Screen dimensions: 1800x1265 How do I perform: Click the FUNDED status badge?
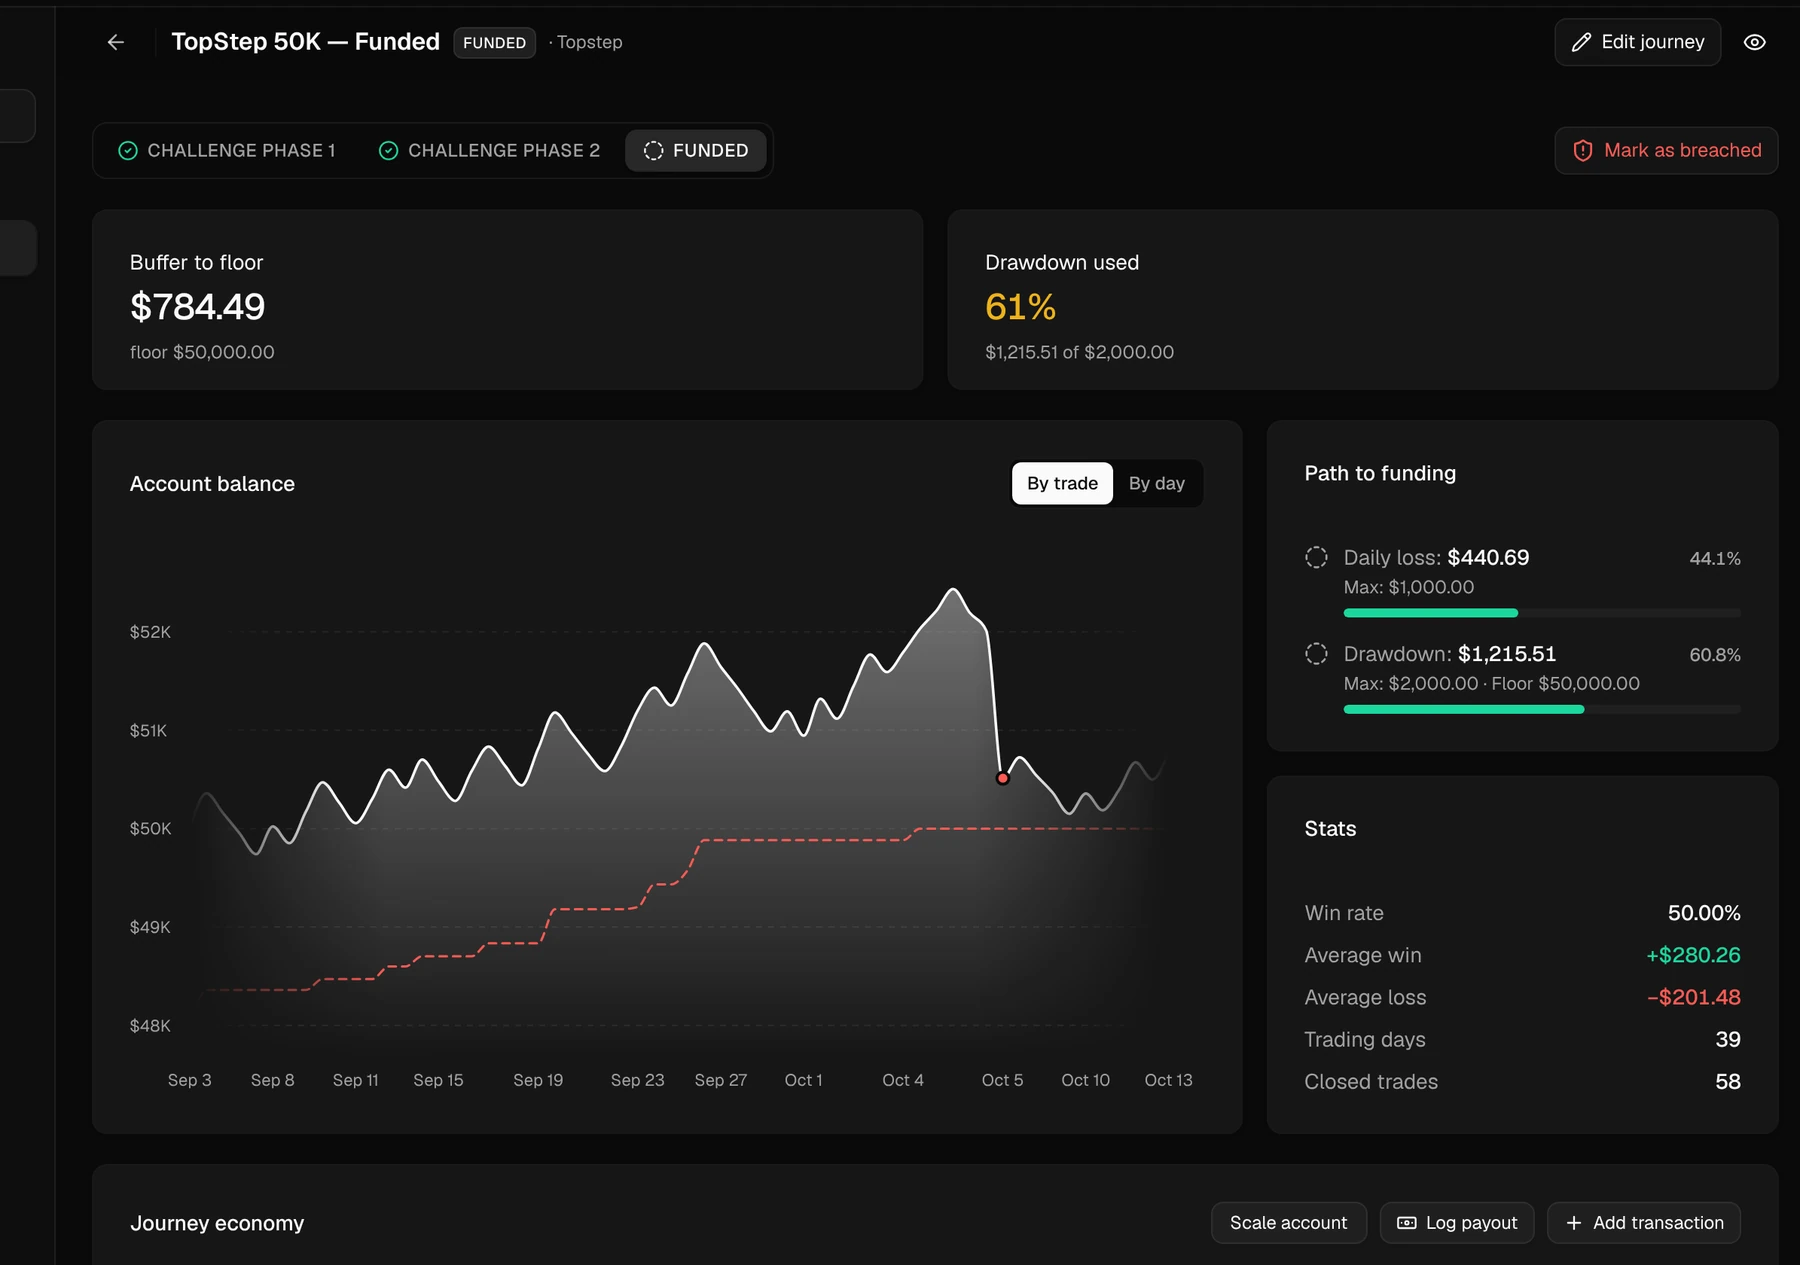click(494, 43)
